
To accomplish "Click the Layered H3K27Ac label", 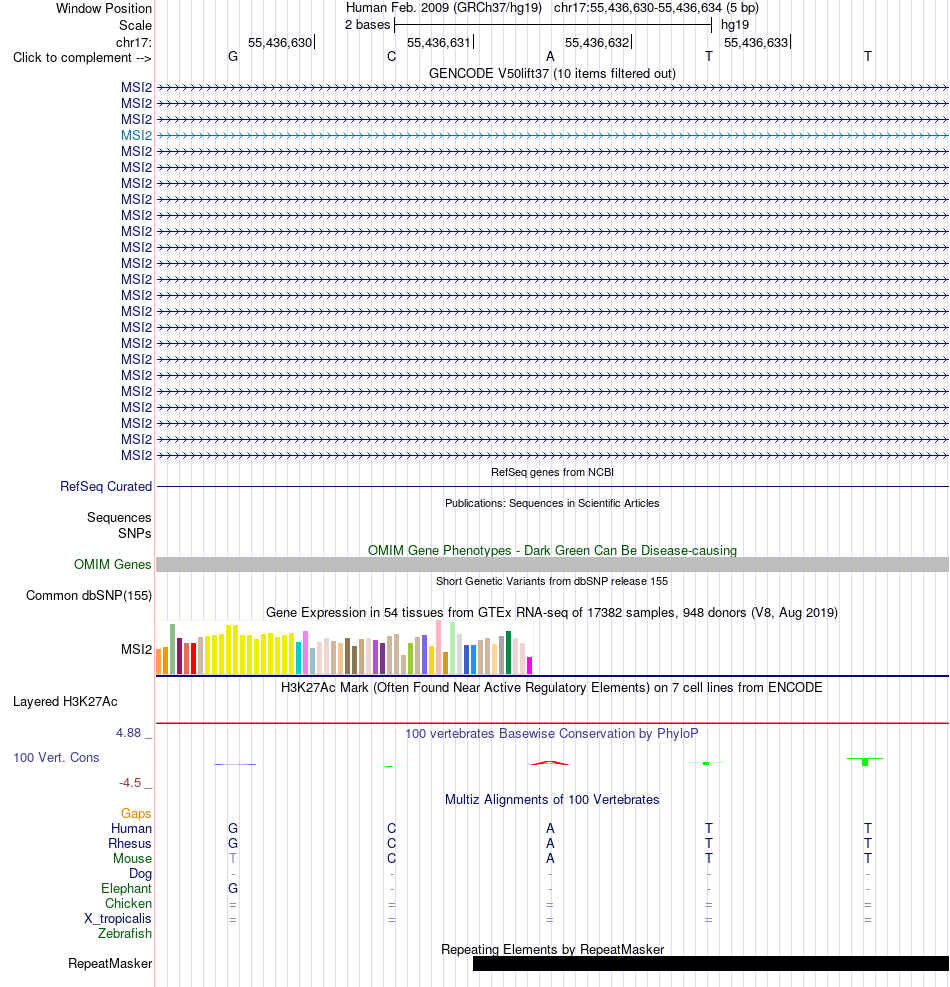I will point(65,702).
